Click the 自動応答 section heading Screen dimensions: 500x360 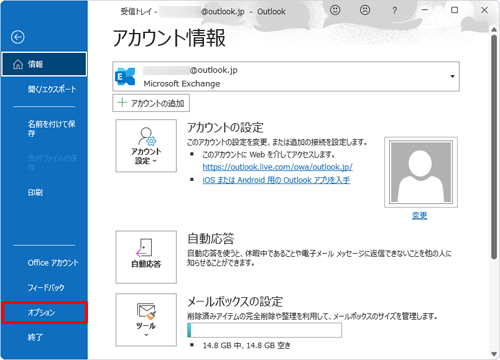coord(211,239)
